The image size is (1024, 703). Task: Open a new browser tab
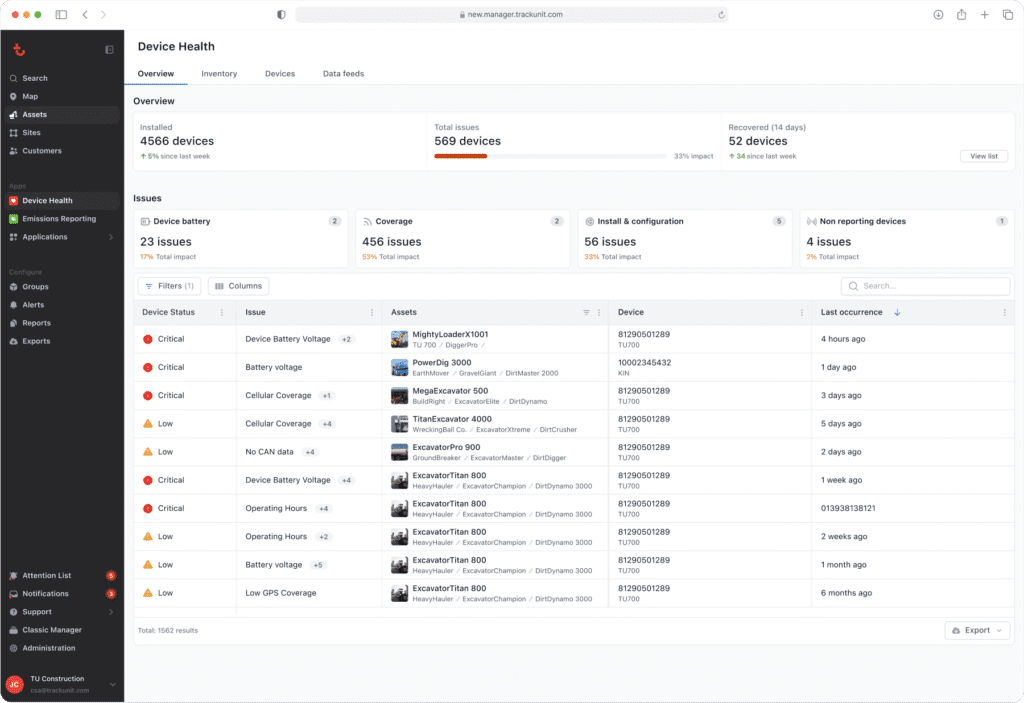[x=984, y=14]
